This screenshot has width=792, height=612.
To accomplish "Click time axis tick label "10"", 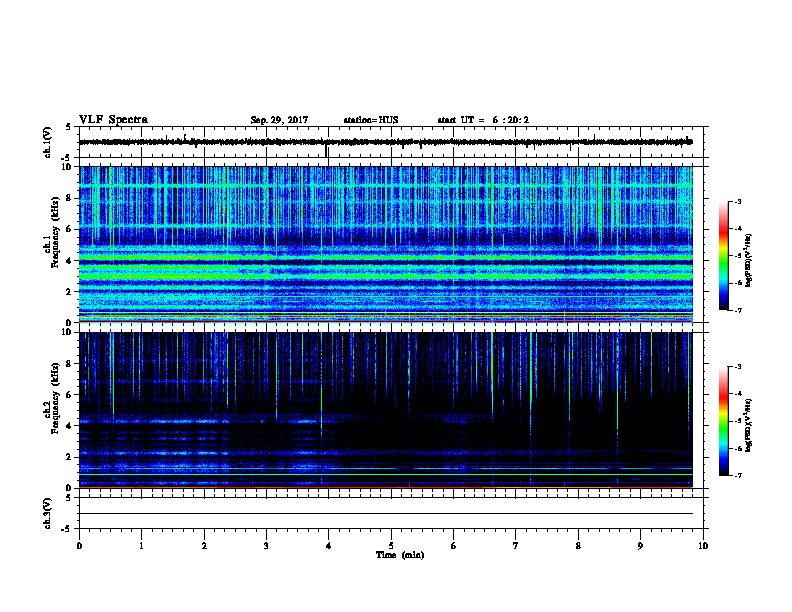I will tap(703, 546).
